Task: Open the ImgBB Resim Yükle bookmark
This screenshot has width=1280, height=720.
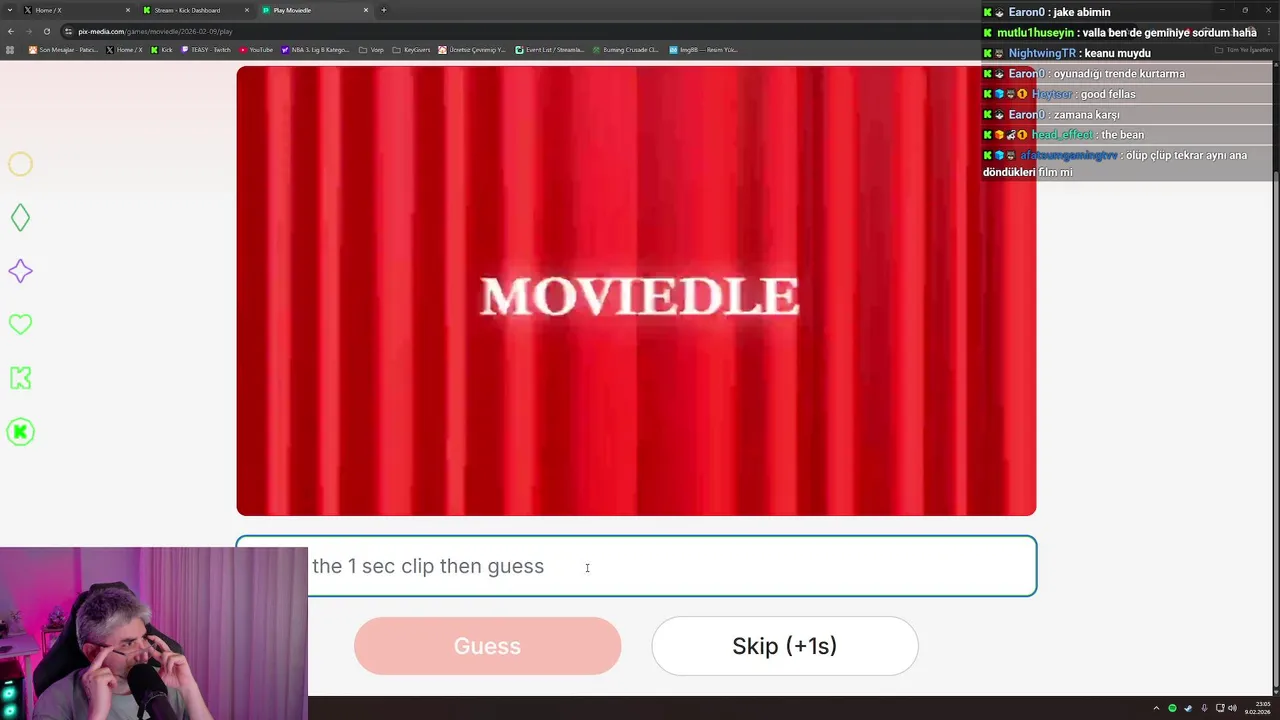Action: click(x=703, y=49)
